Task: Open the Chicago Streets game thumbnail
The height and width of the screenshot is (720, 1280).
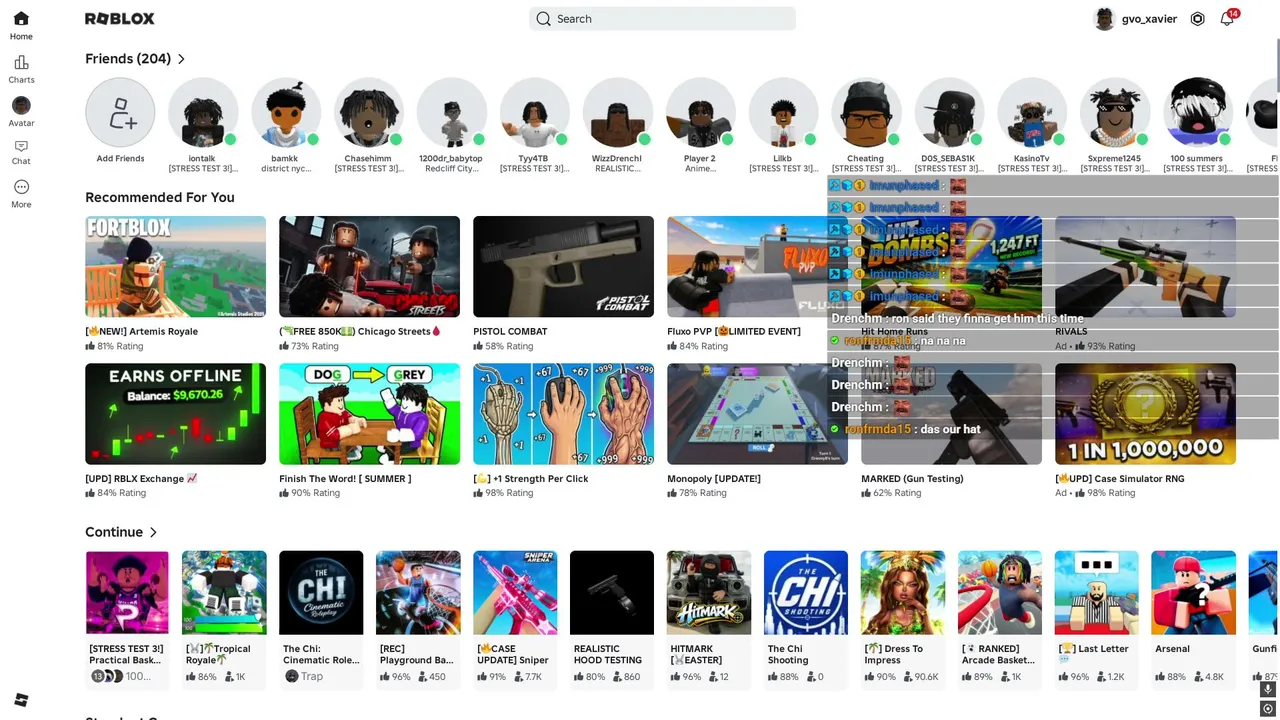Action: click(369, 267)
